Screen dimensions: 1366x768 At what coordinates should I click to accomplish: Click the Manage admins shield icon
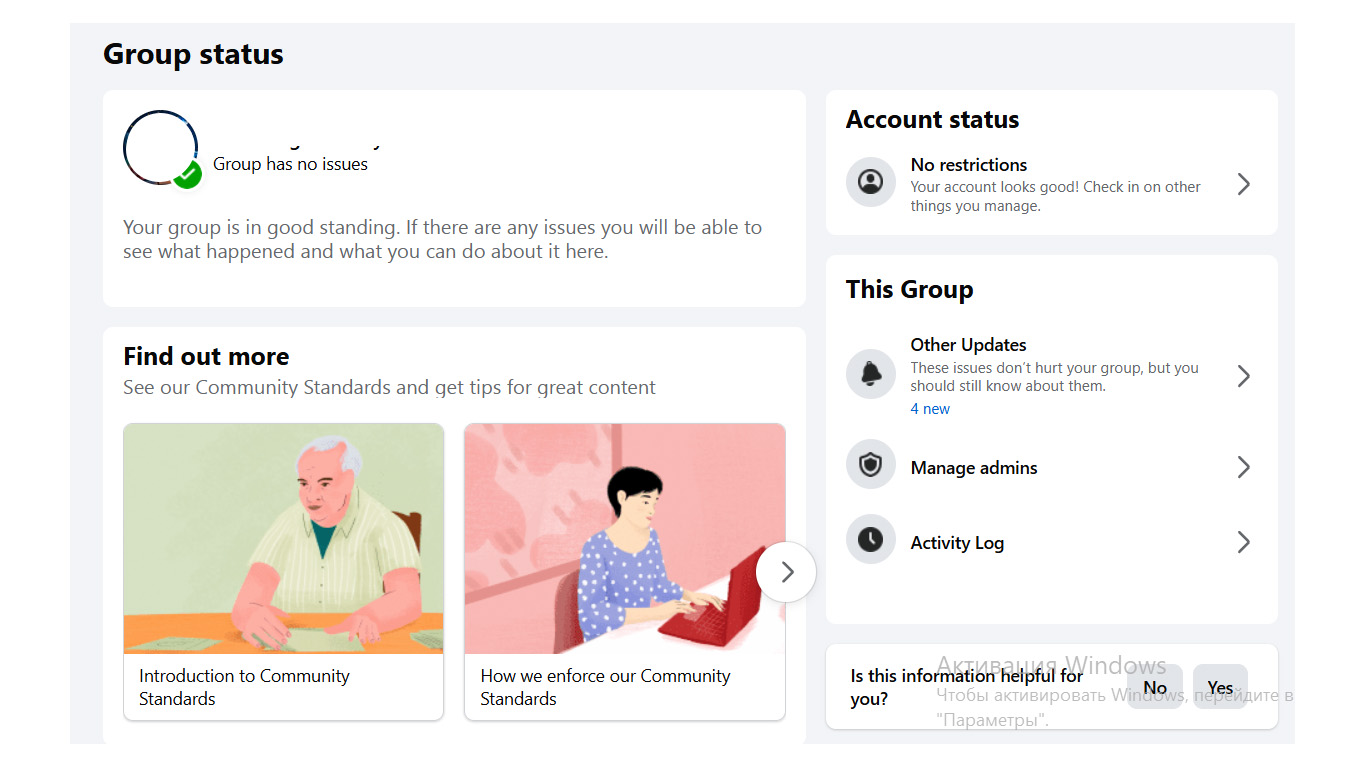[871, 465]
